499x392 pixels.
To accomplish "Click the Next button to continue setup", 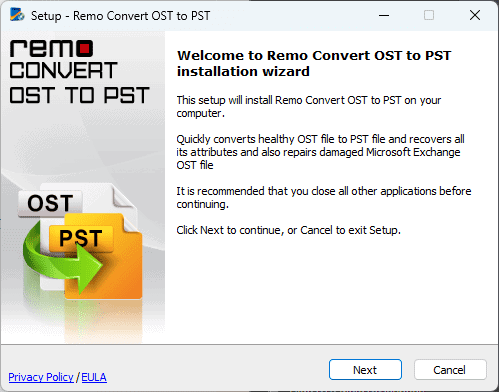I will (365, 369).
